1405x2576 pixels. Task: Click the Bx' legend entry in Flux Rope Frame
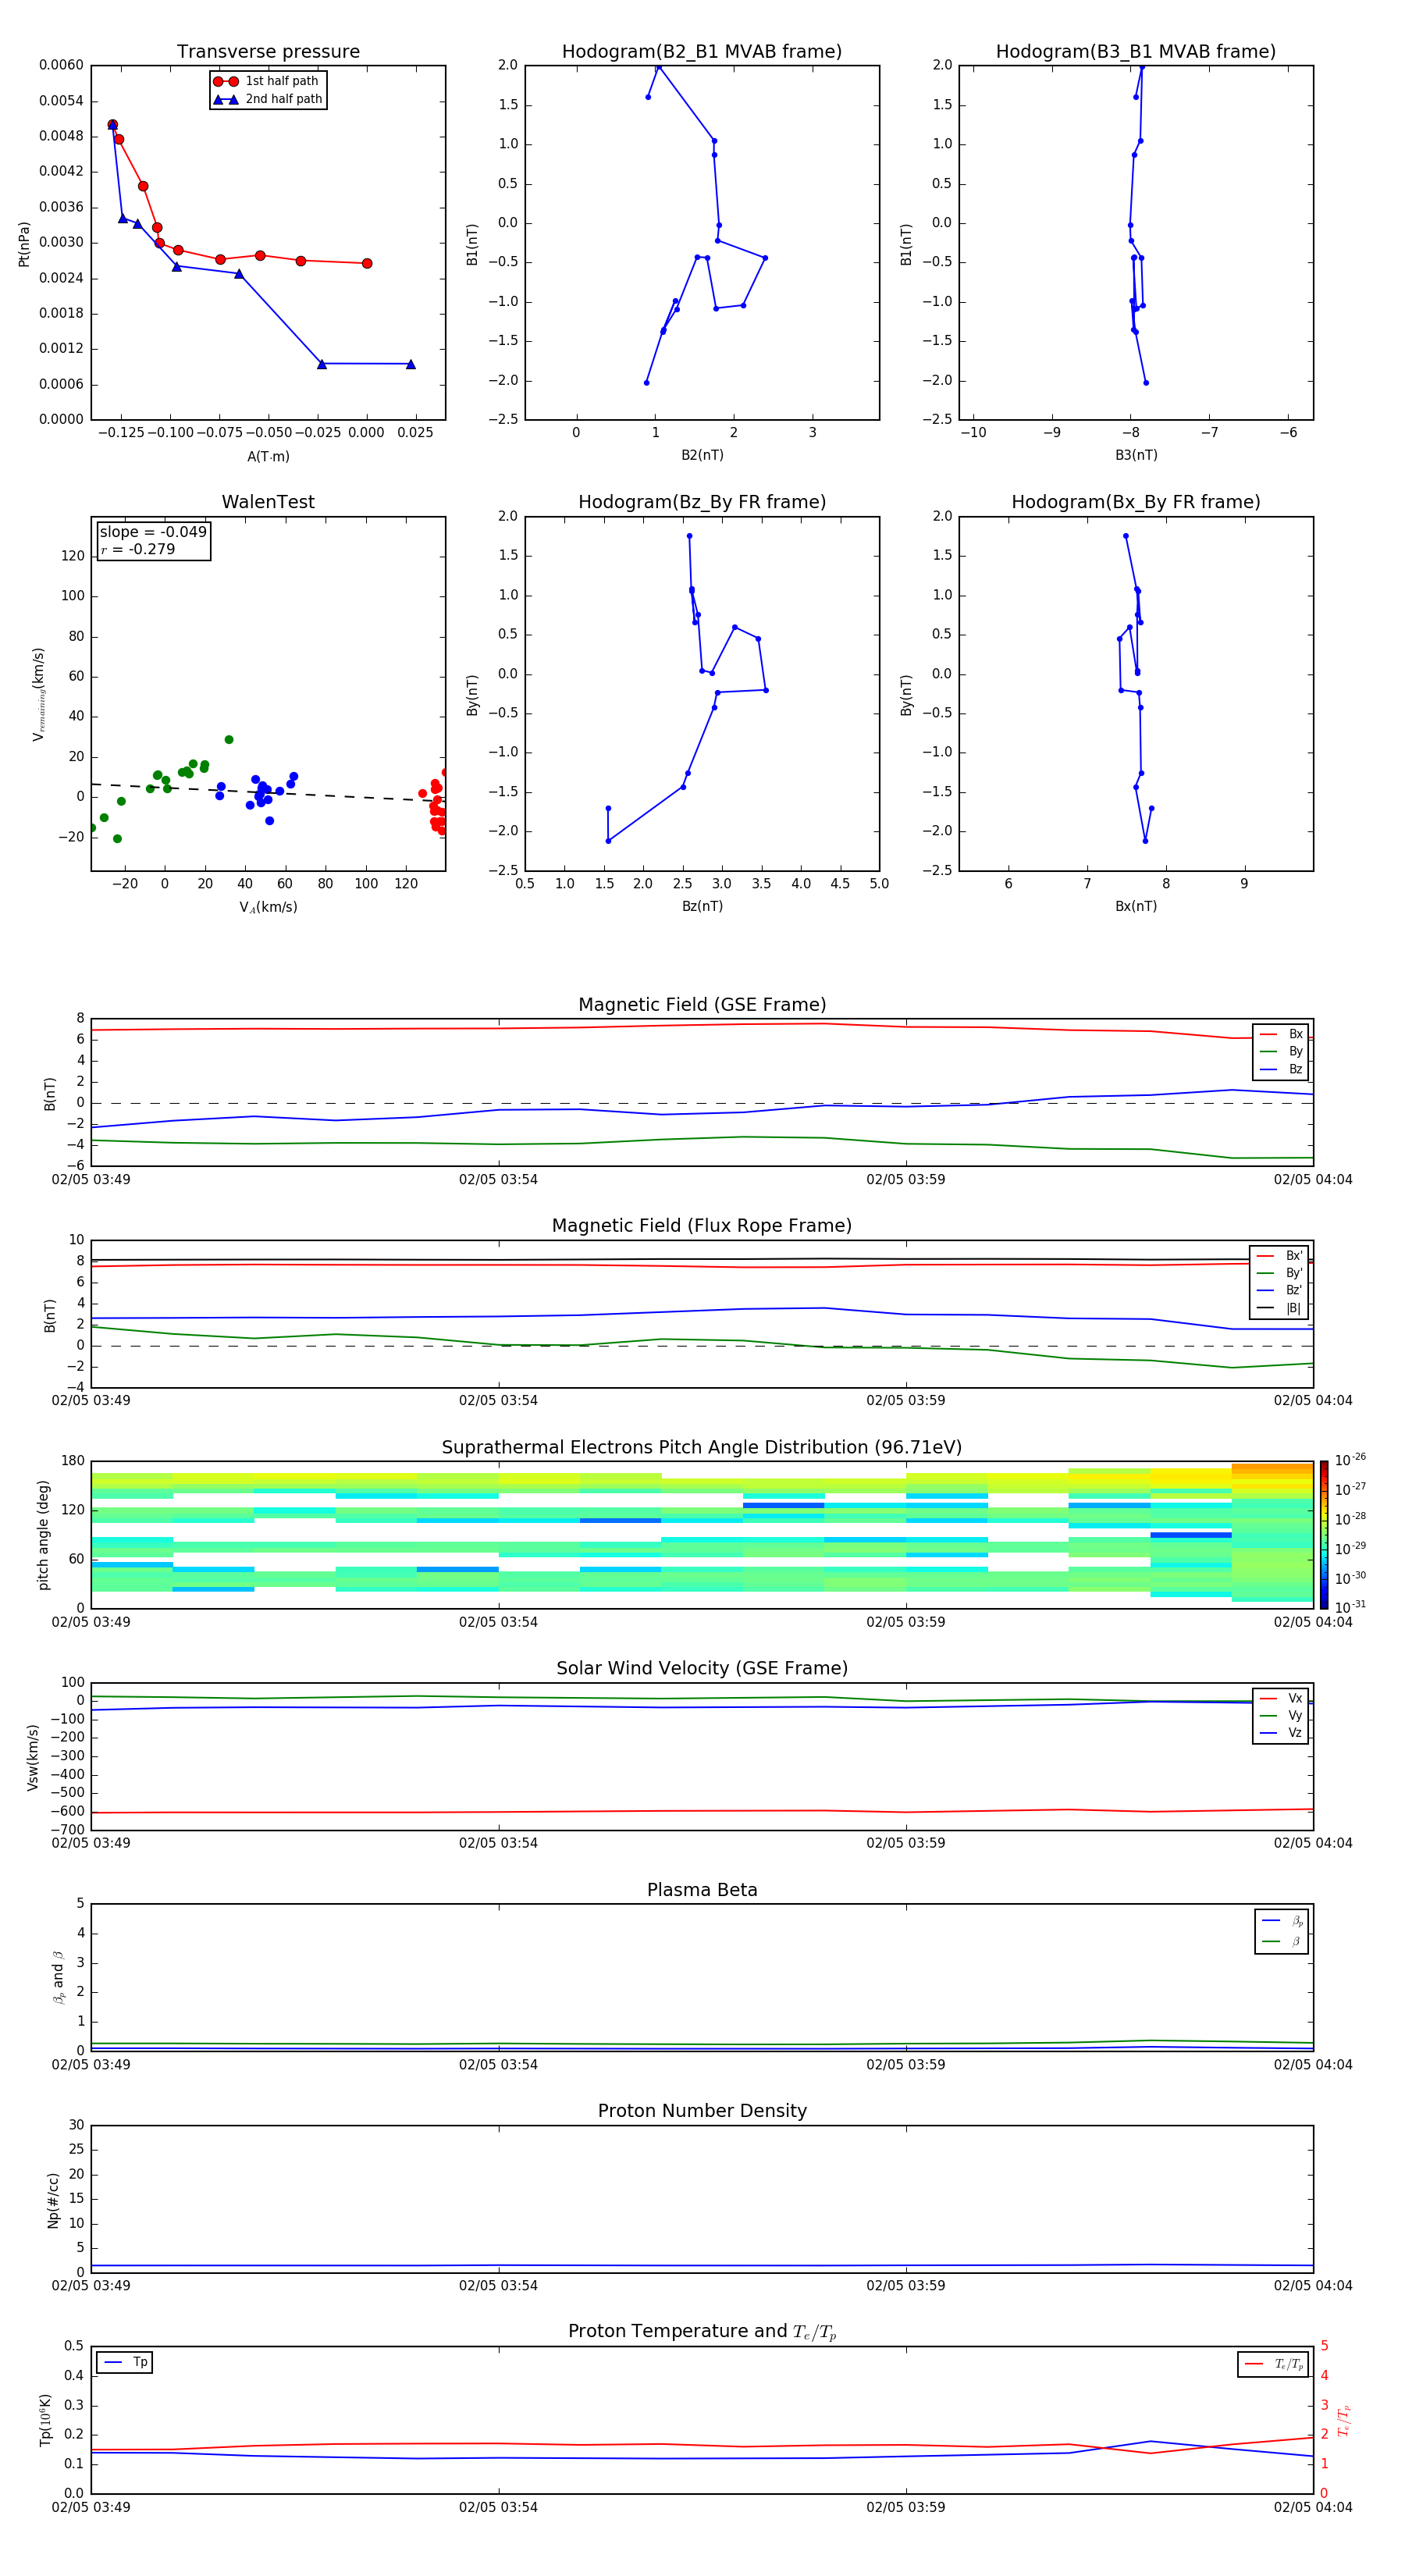click(x=1279, y=1256)
